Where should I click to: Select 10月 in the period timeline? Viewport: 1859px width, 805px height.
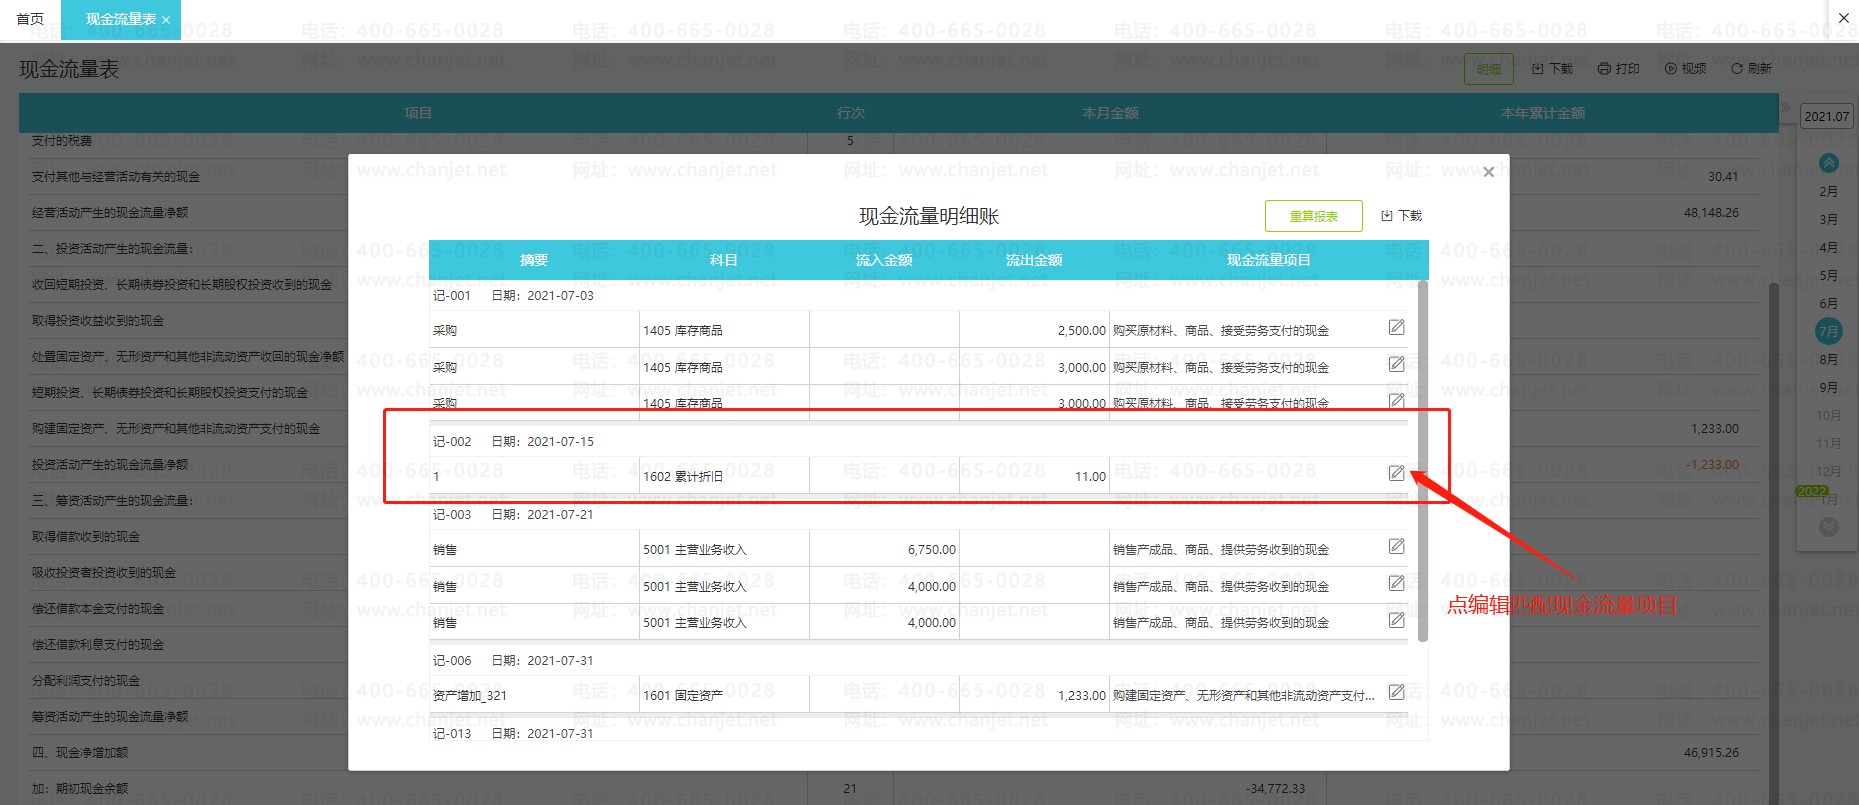click(x=1828, y=415)
